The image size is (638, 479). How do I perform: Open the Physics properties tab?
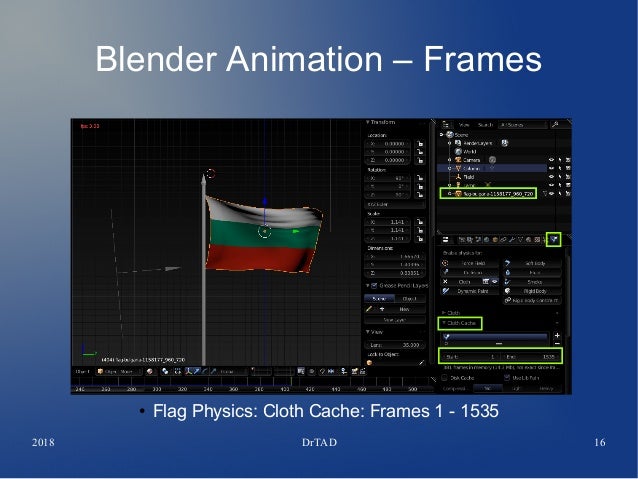click(554, 239)
